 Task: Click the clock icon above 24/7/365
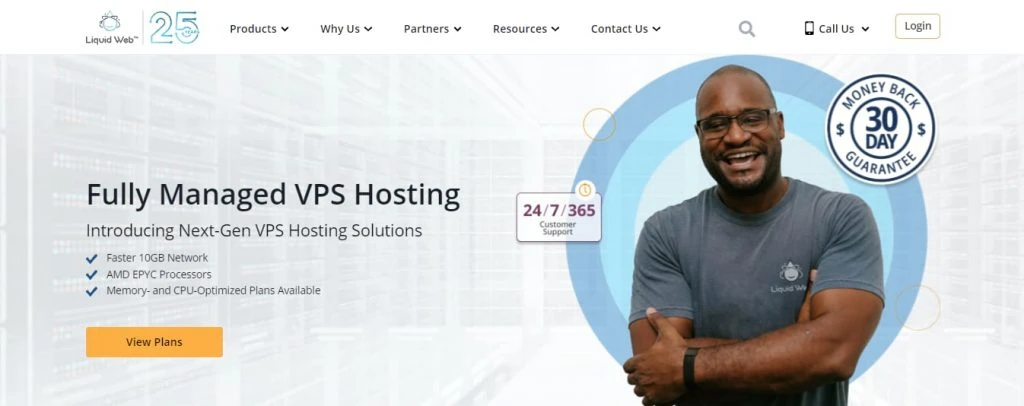click(584, 189)
